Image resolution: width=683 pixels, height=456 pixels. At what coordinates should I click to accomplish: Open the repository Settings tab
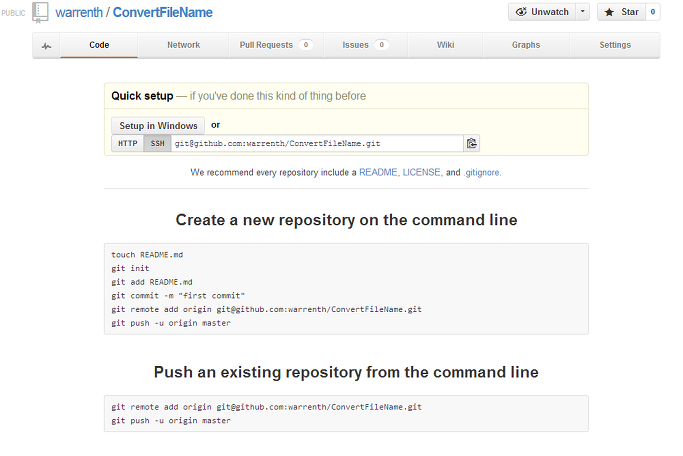(x=615, y=45)
